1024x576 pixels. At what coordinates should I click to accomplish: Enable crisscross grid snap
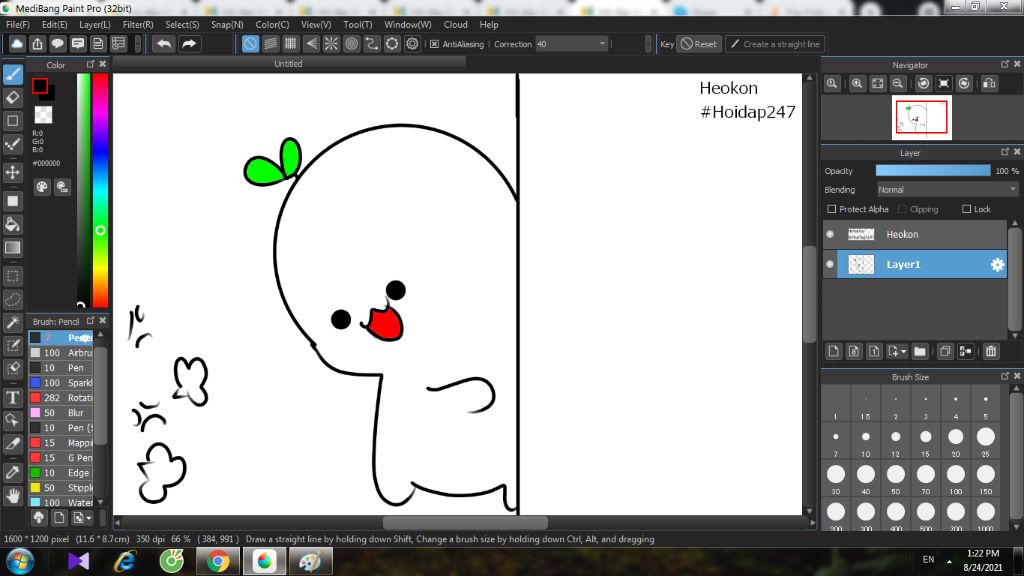pyautogui.click(x=291, y=44)
